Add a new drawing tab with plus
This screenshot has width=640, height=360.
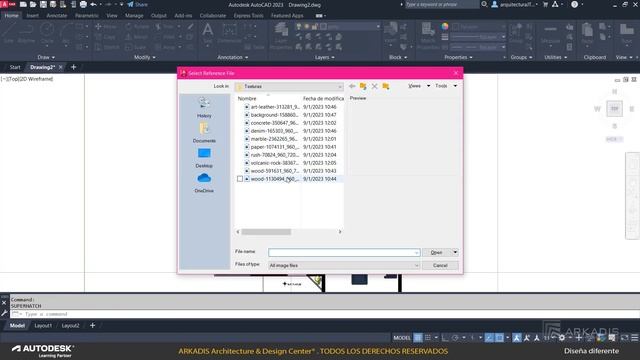[x=73, y=67]
